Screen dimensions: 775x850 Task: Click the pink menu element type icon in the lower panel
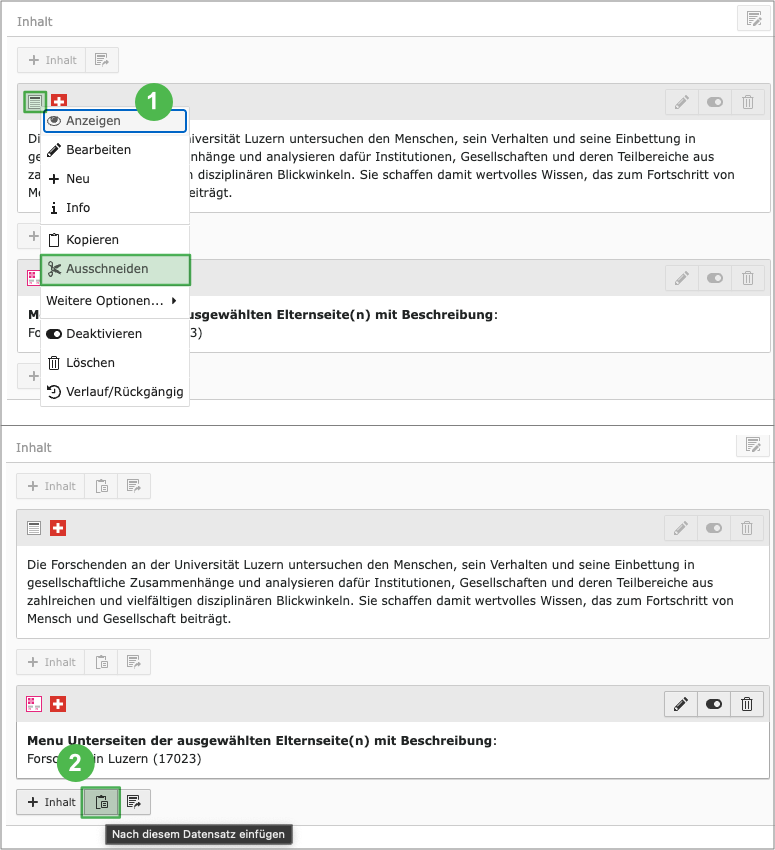[x=34, y=704]
